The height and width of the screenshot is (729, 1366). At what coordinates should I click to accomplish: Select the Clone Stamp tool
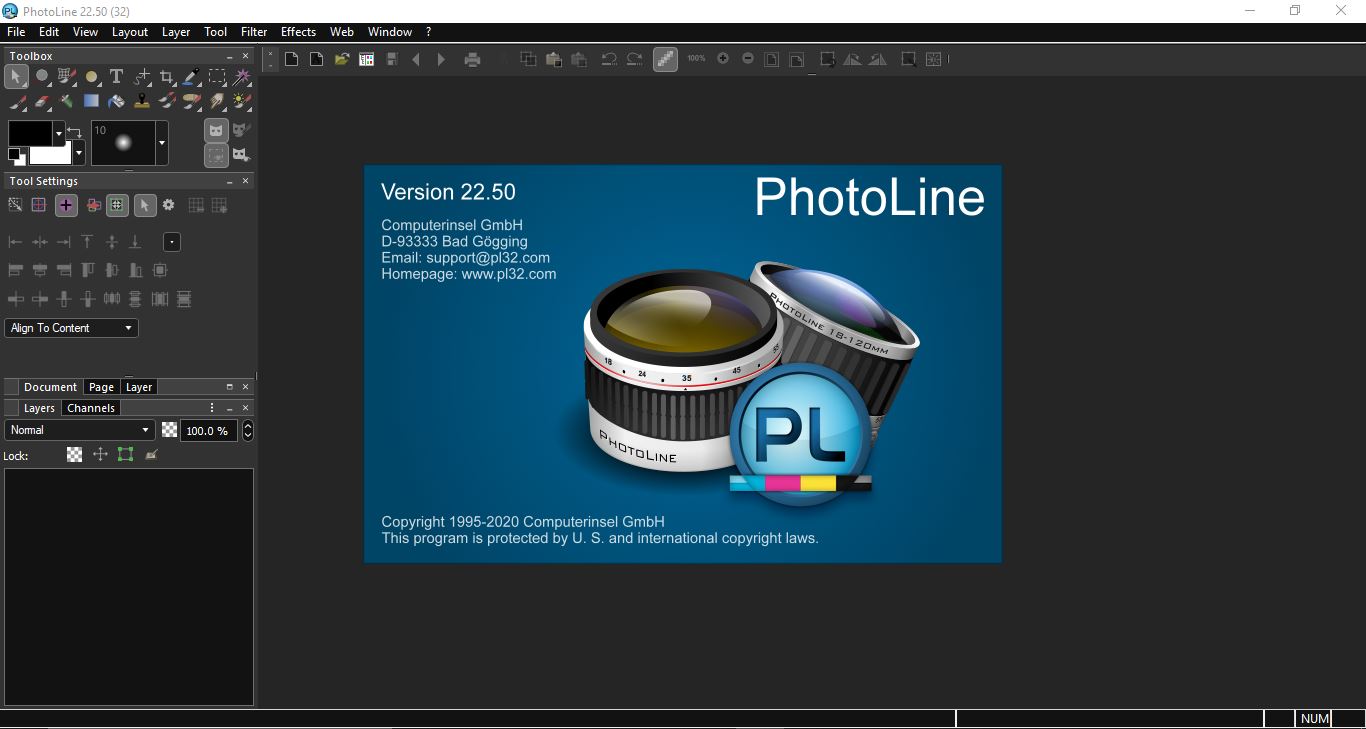point(142,101)
